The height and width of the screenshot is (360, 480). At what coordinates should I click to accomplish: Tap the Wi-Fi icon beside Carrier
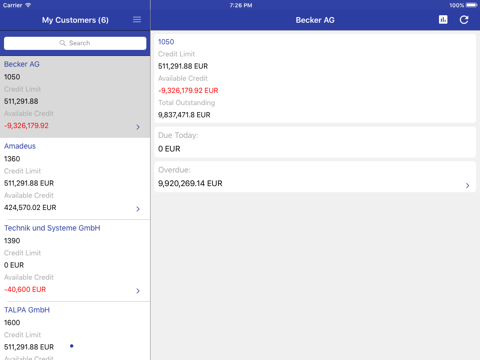[x=28, y=5]
